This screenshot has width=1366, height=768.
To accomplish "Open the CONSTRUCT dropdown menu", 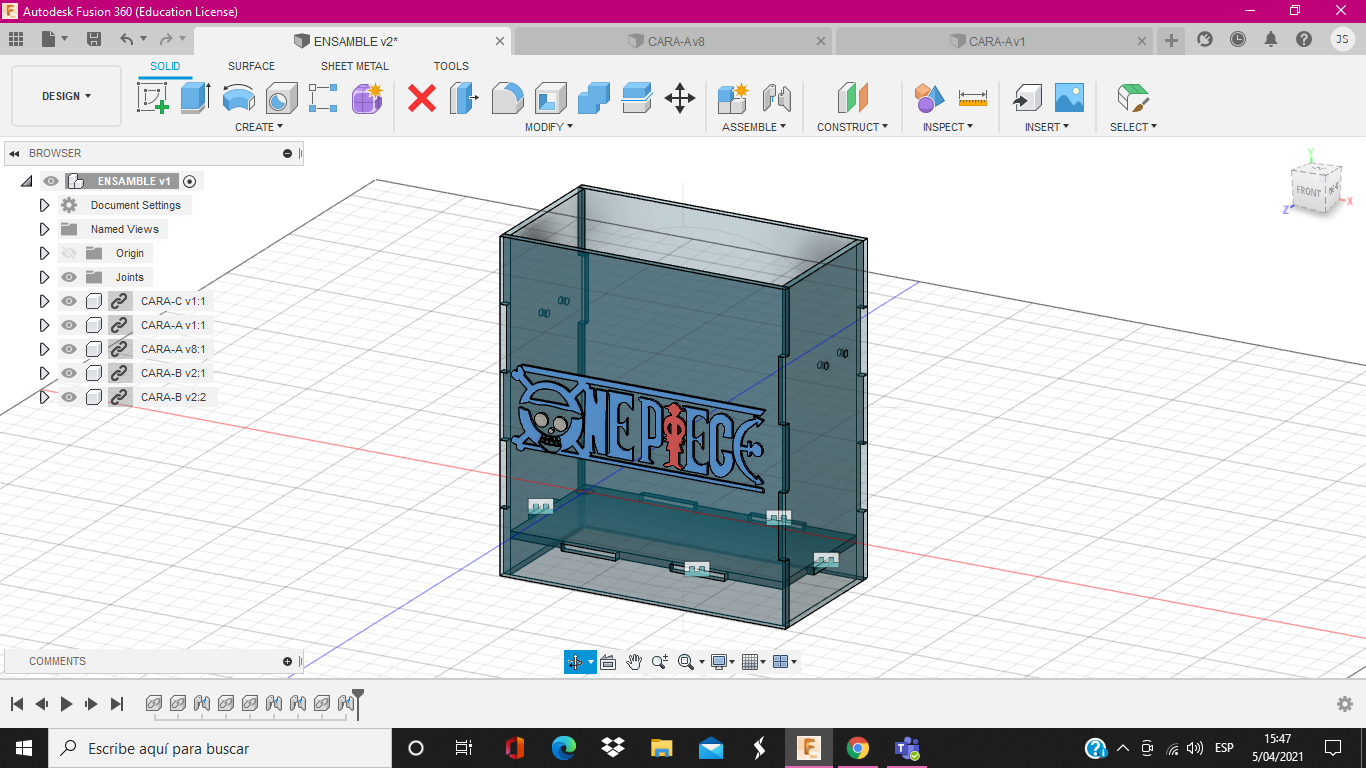I will pyautogui.click(x=852, y=127).
